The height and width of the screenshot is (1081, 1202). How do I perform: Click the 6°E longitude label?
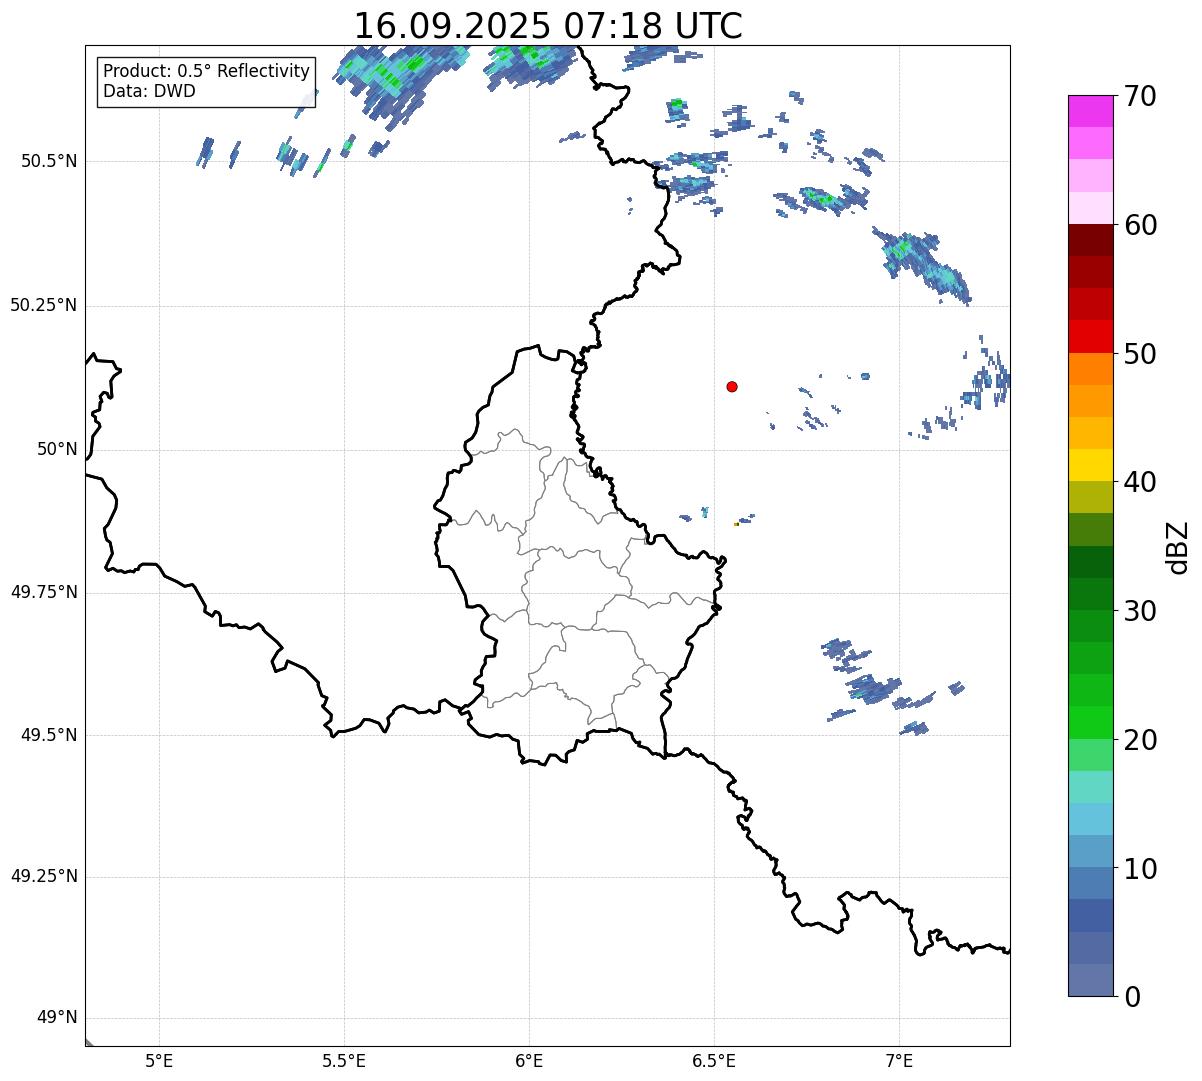(x=529, y=1062)
